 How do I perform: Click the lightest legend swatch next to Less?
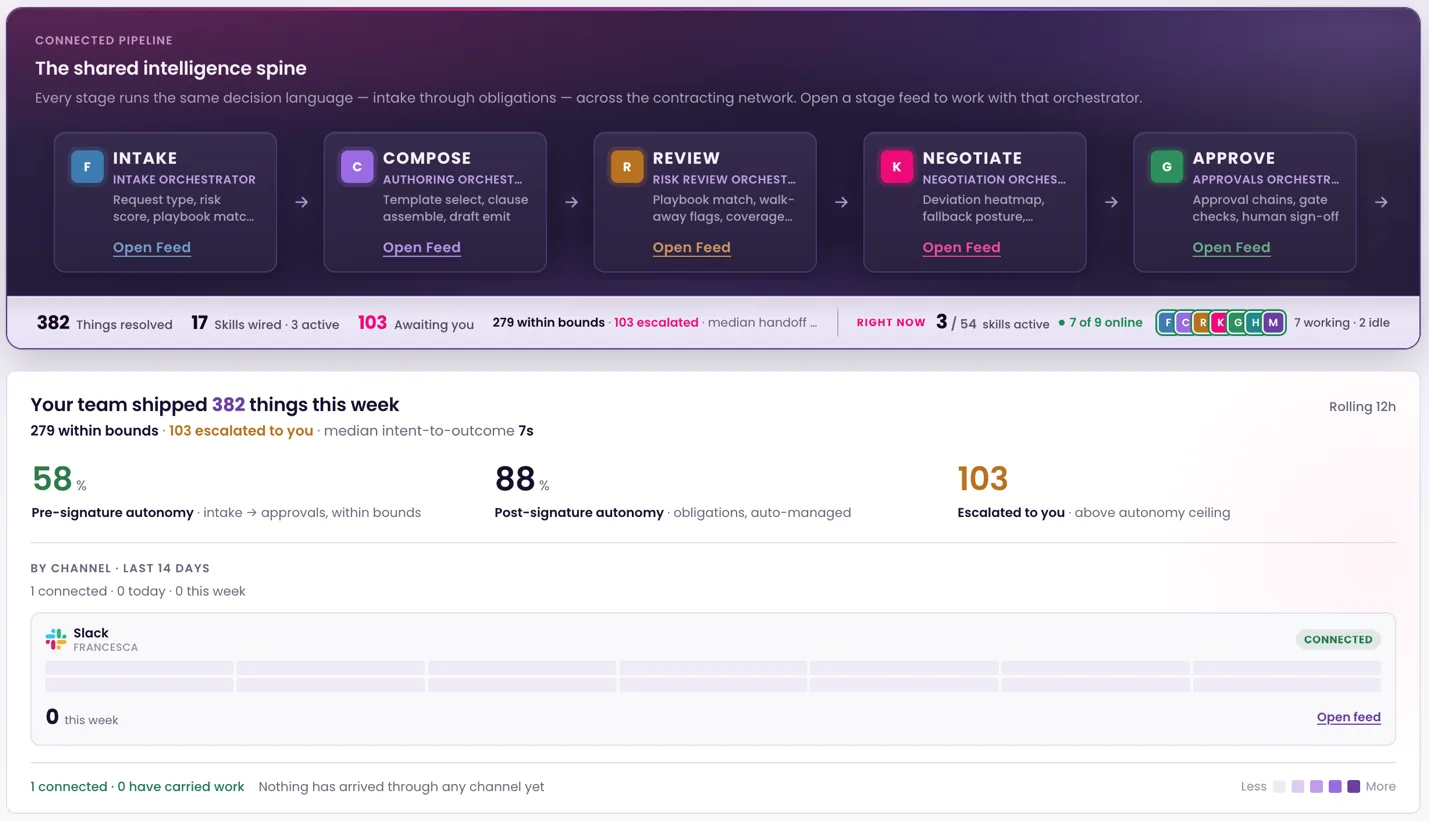pyautogui.click(x=1279, y=787)
